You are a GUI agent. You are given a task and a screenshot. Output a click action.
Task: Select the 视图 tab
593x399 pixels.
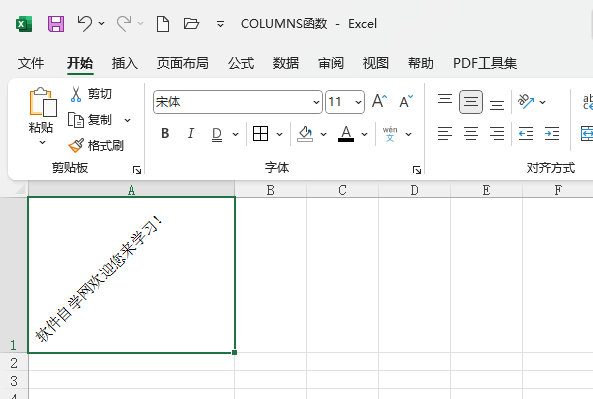[x=376, y=63]
